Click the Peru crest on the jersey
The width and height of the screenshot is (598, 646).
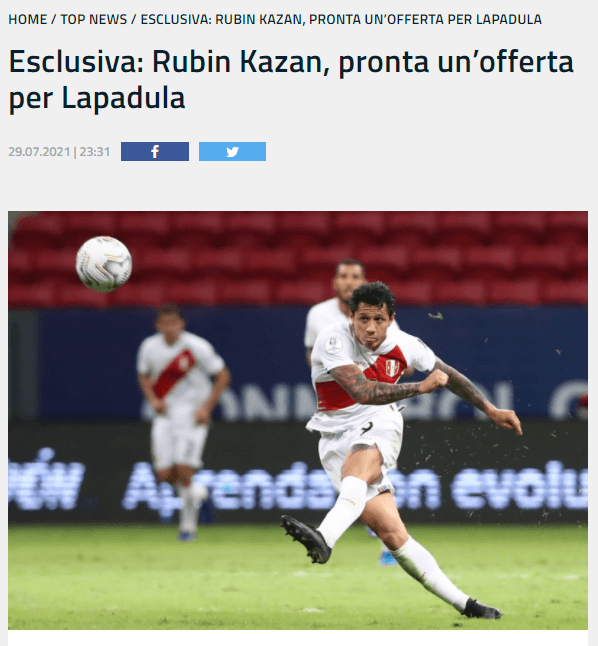click(392, 366)
